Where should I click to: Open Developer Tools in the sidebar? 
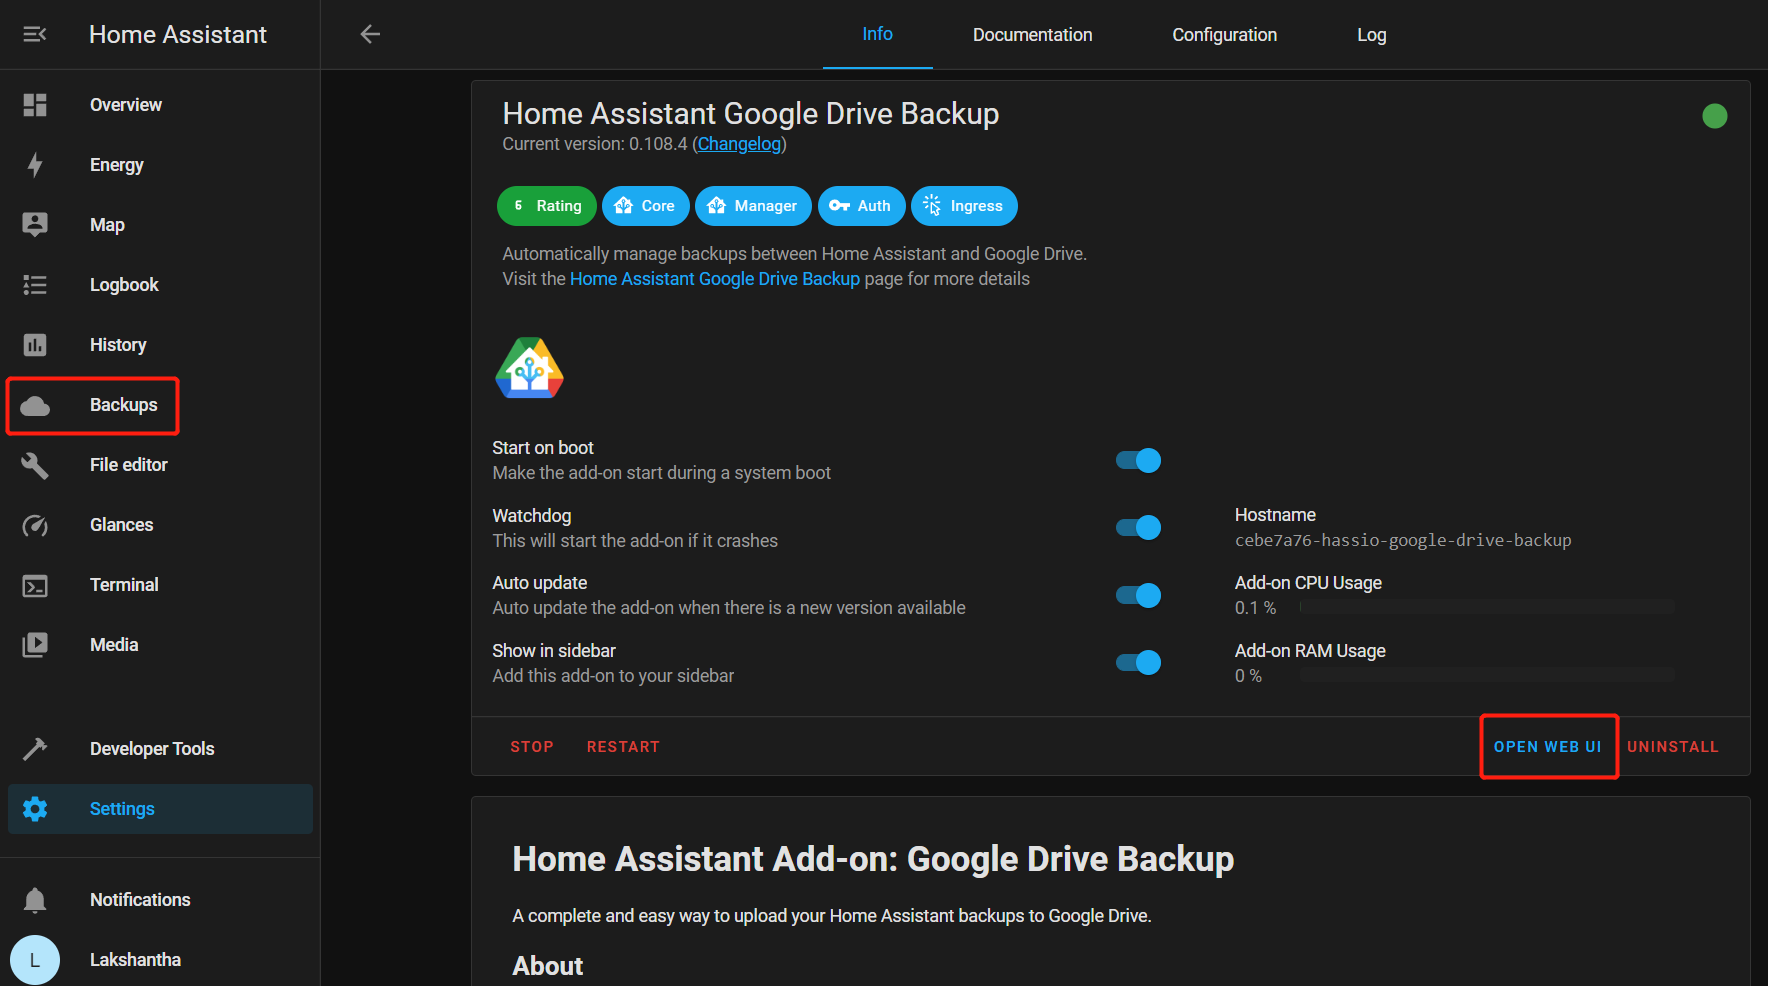click(160, 749)
